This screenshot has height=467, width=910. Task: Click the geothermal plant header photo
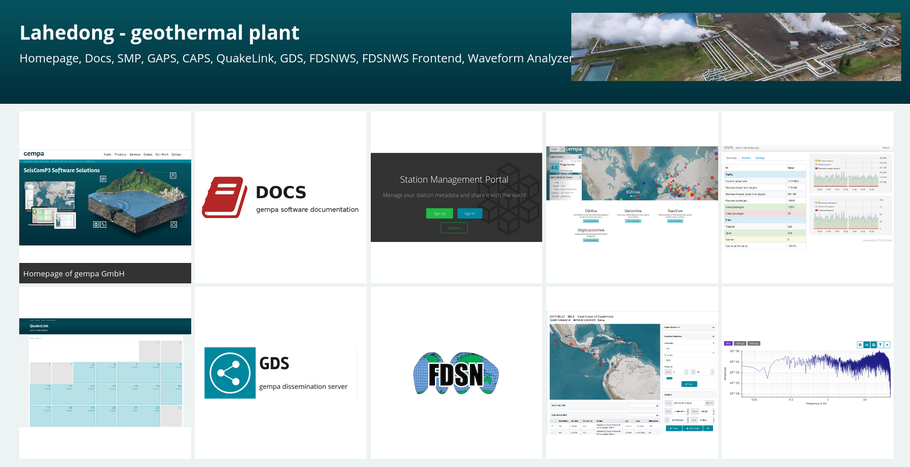[736, 47]
